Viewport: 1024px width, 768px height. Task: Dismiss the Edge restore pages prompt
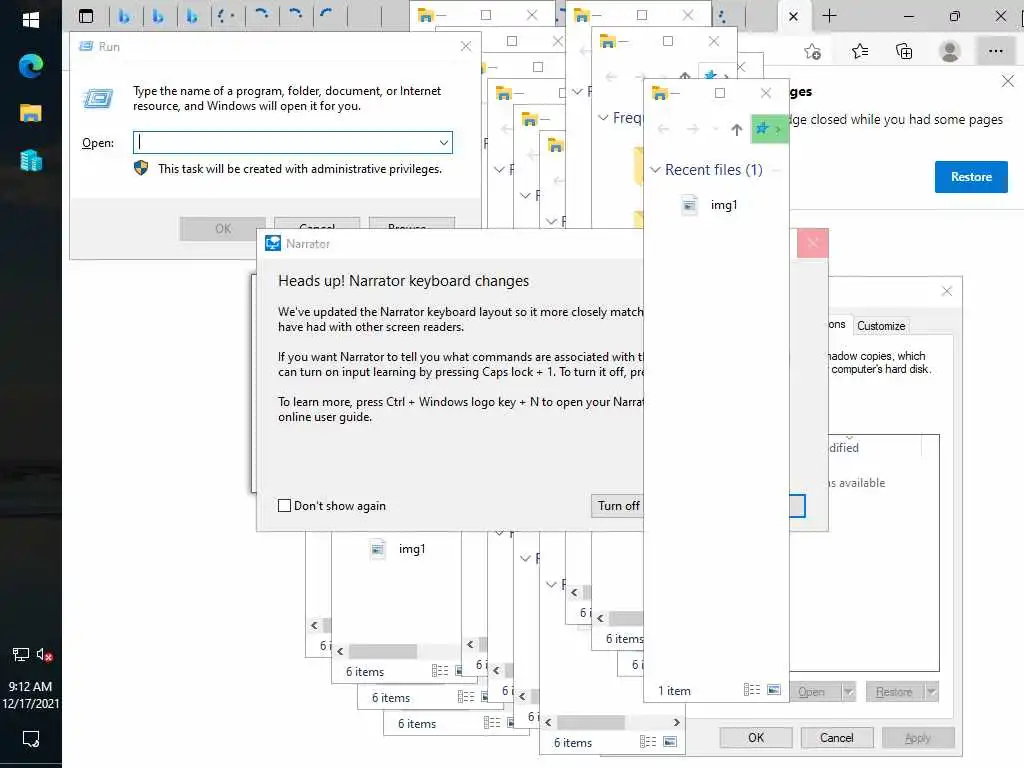pos(1008,81)
